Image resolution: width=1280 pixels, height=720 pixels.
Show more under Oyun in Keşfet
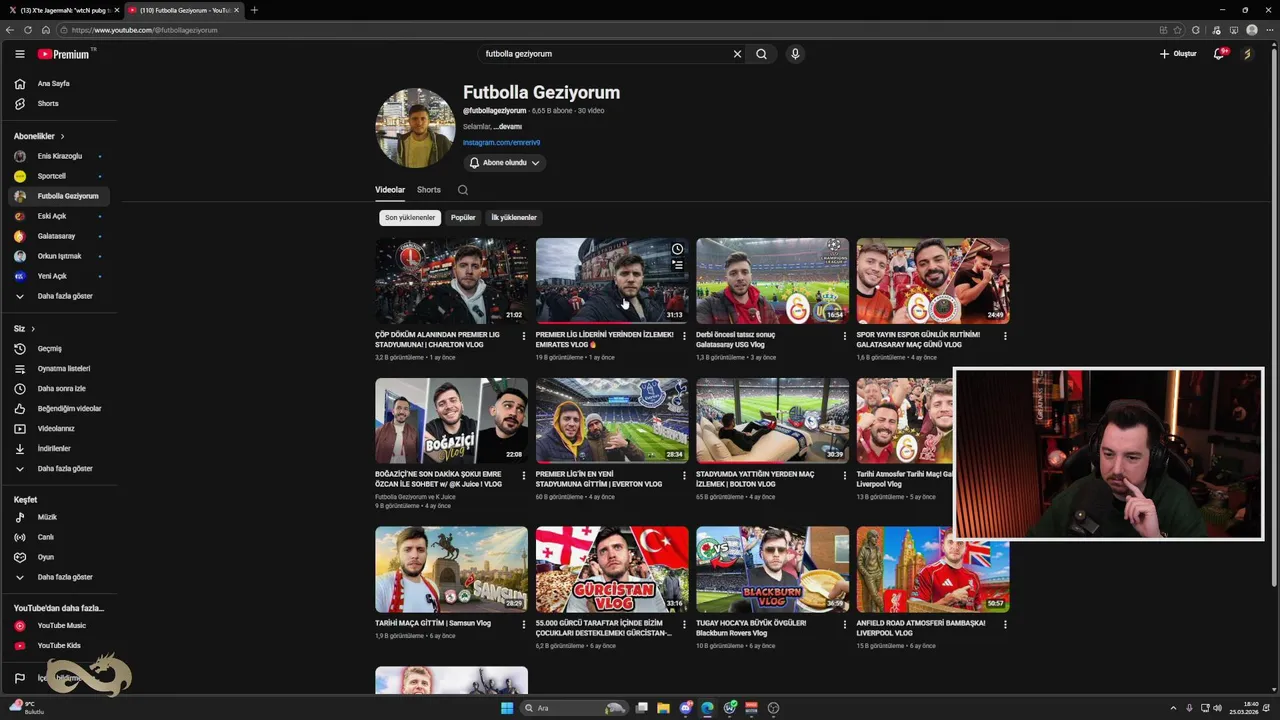[x=62, y=577]
